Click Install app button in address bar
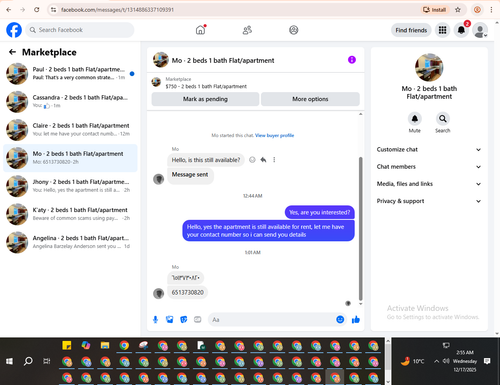The height and width of the screenshot is (385, 500). pos(435,10)
